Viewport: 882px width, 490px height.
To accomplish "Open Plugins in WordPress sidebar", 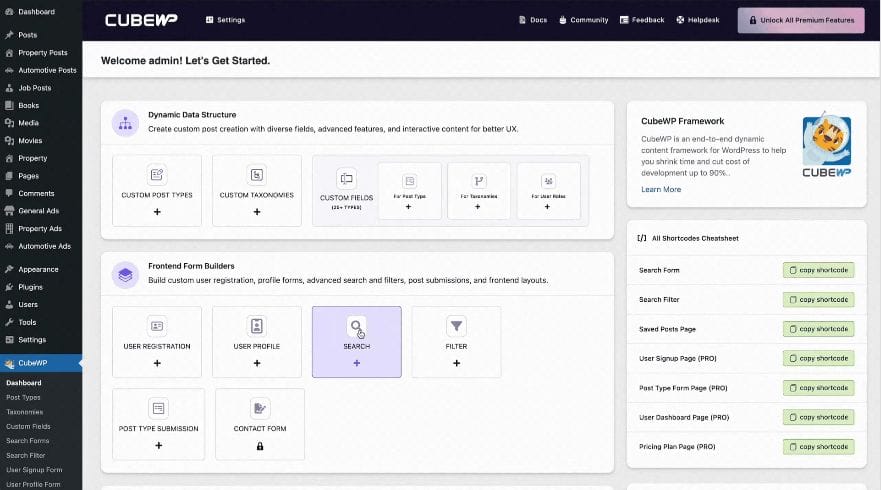I will [30, 287].
